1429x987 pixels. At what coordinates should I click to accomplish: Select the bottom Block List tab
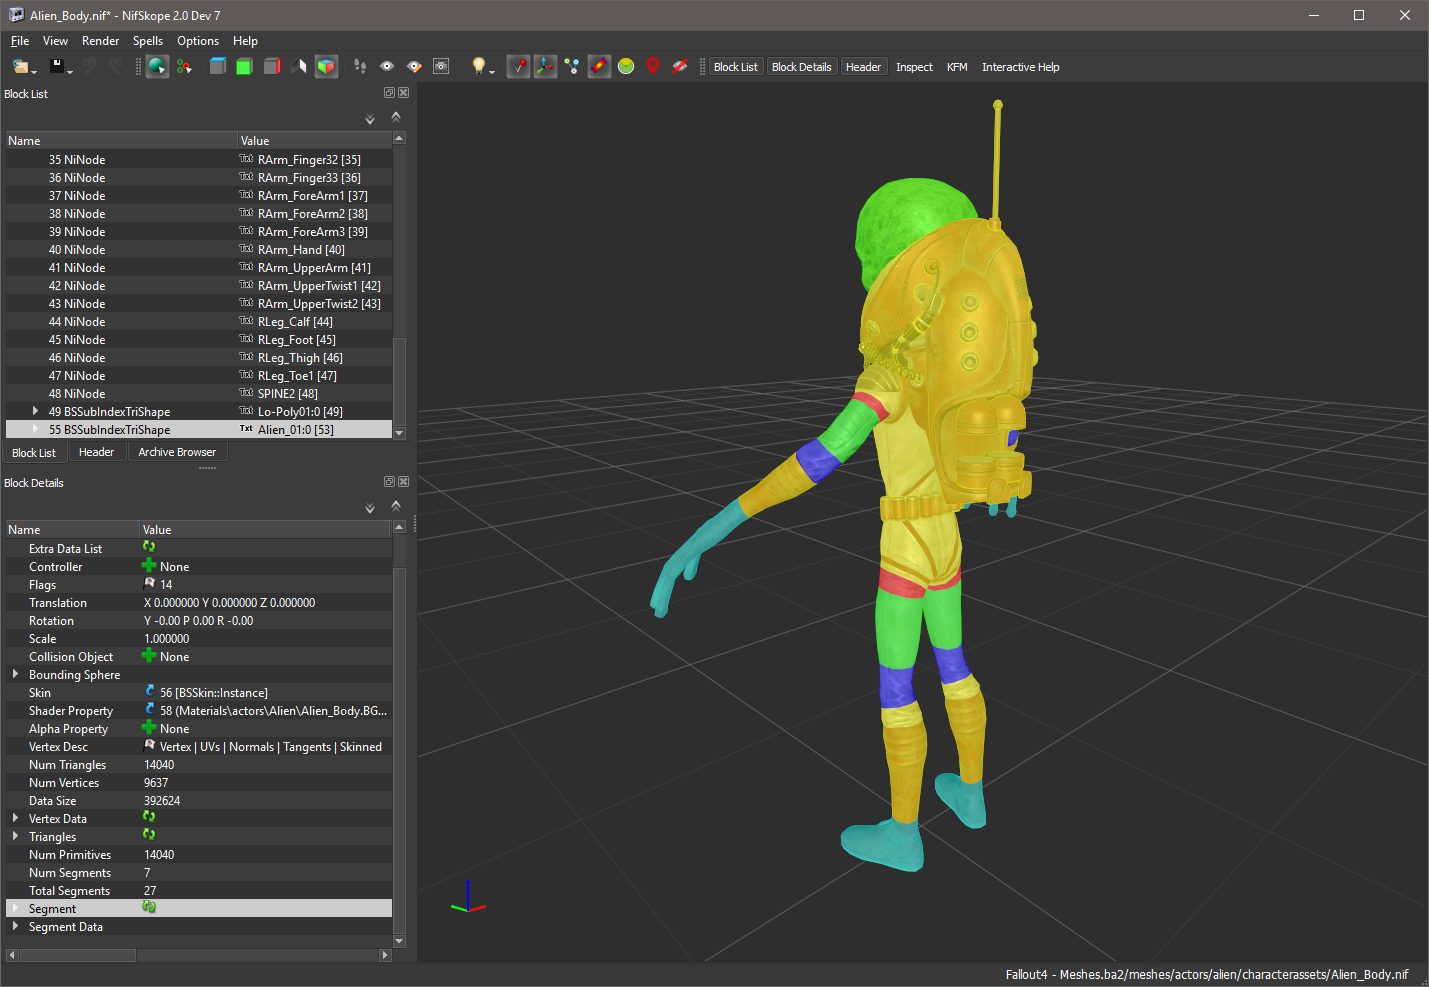point(34,453)
